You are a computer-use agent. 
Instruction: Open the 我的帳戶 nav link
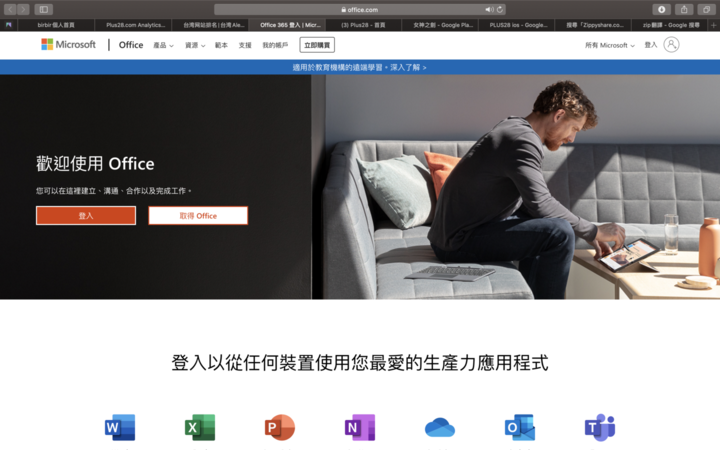click(x=275, y=45)
